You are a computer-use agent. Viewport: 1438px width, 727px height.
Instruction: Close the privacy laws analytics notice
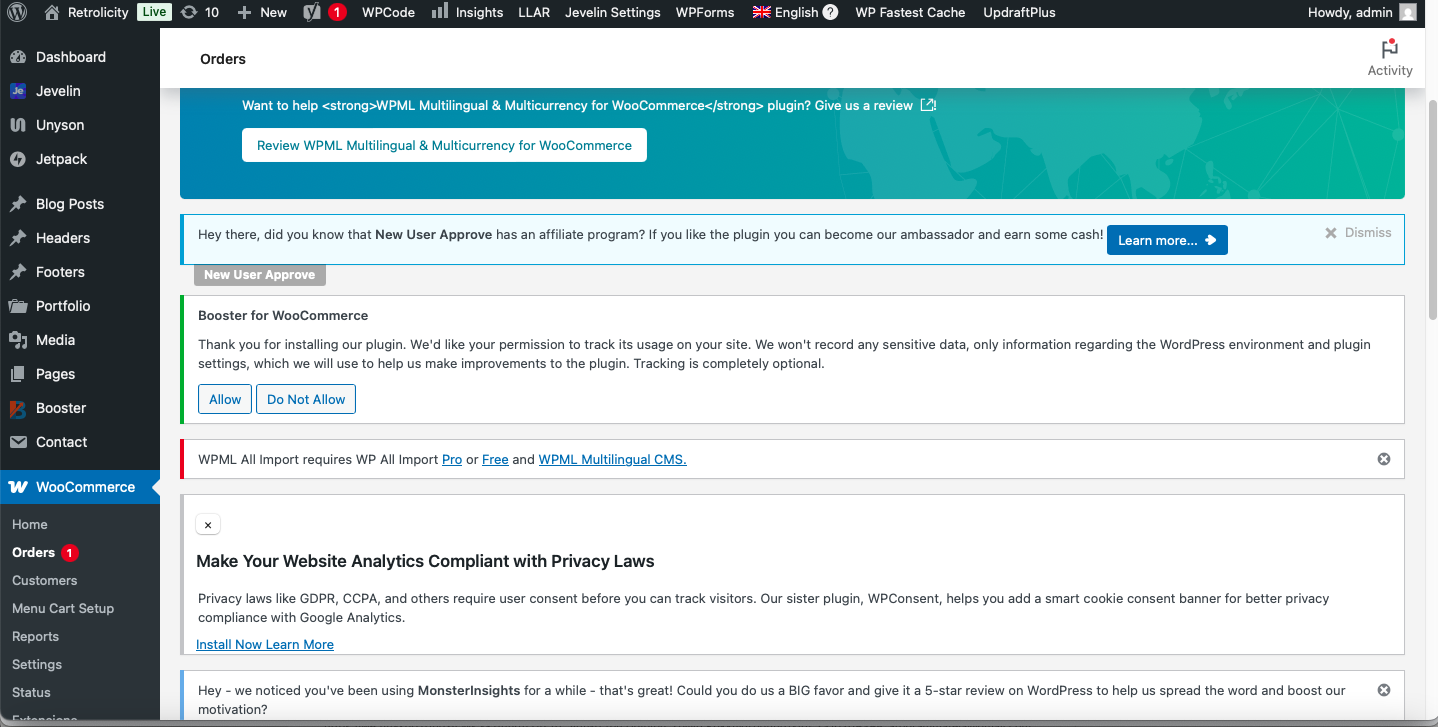(208, 524)
